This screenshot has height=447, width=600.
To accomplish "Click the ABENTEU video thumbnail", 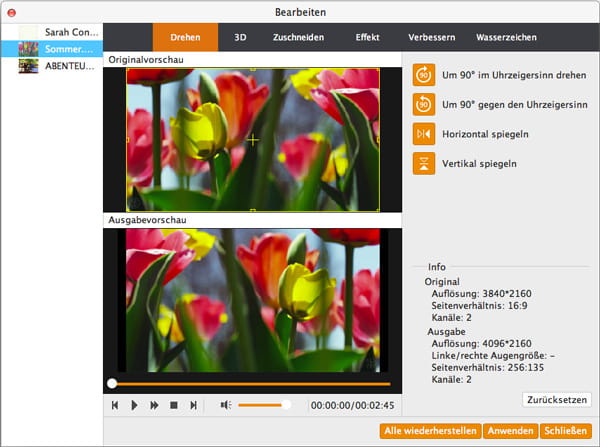I will pyautogui.click(x=28, y=66).
